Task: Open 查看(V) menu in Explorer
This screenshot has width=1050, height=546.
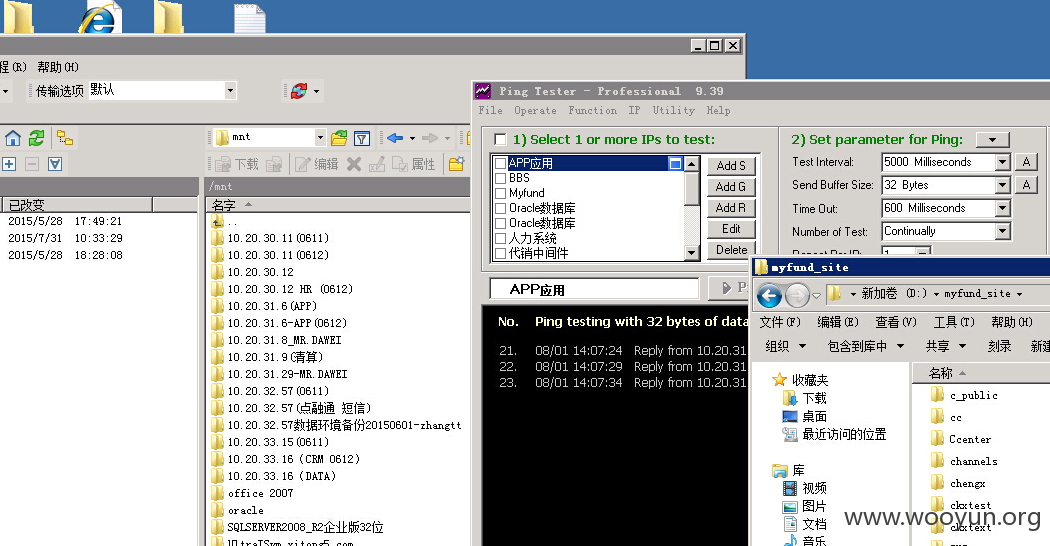Action: click(895, 322)
